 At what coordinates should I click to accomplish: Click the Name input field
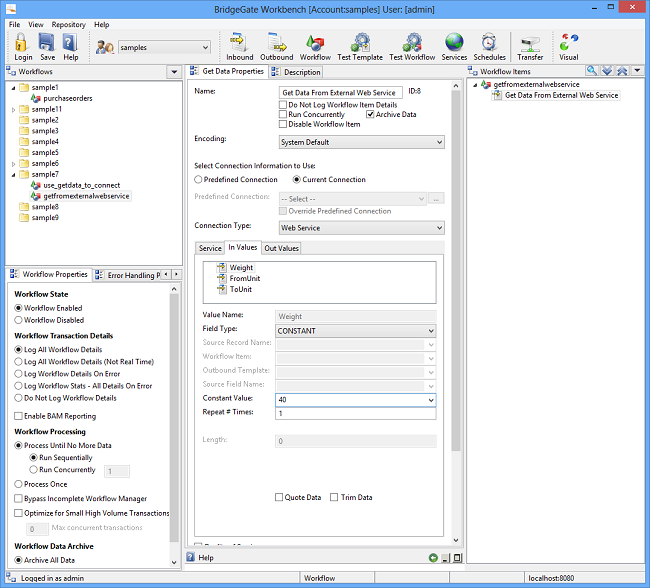[x=340, y=92]
